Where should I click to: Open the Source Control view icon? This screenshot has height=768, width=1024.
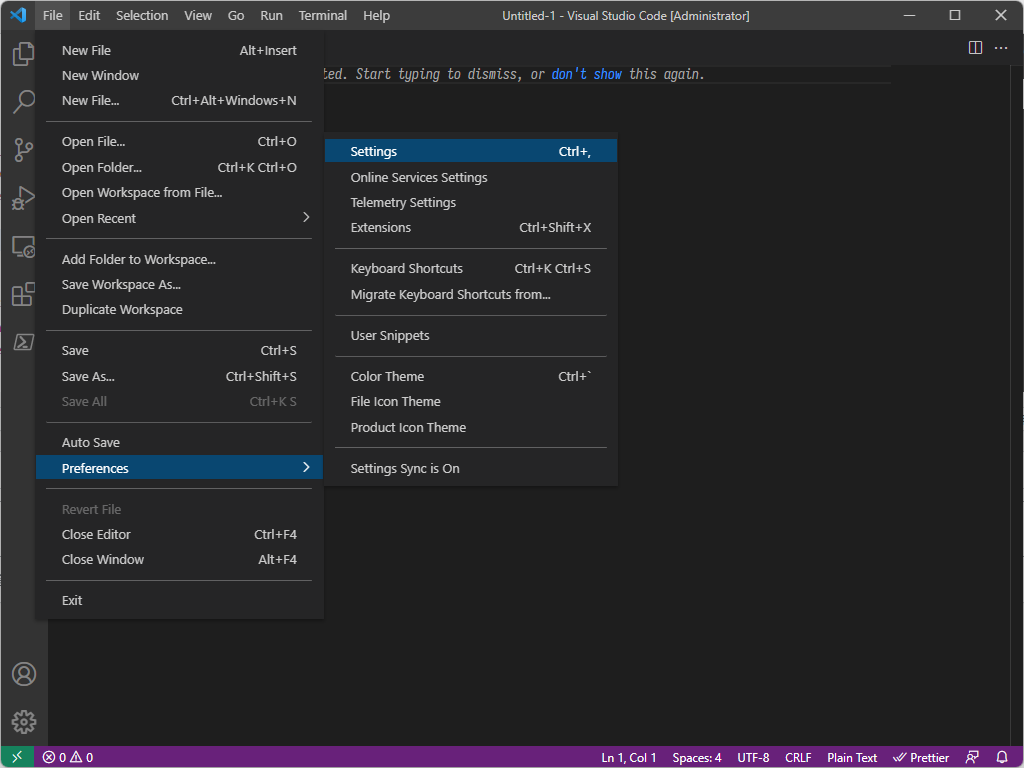click(24, 150)
